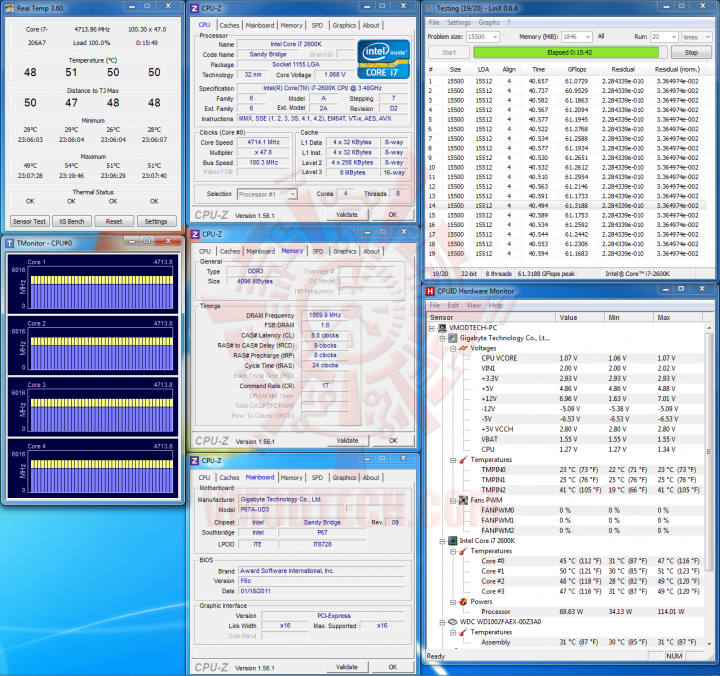Collapse the Fans PWM tree node
The width and height of the screenshot is (720, 676).
[453, 501]
